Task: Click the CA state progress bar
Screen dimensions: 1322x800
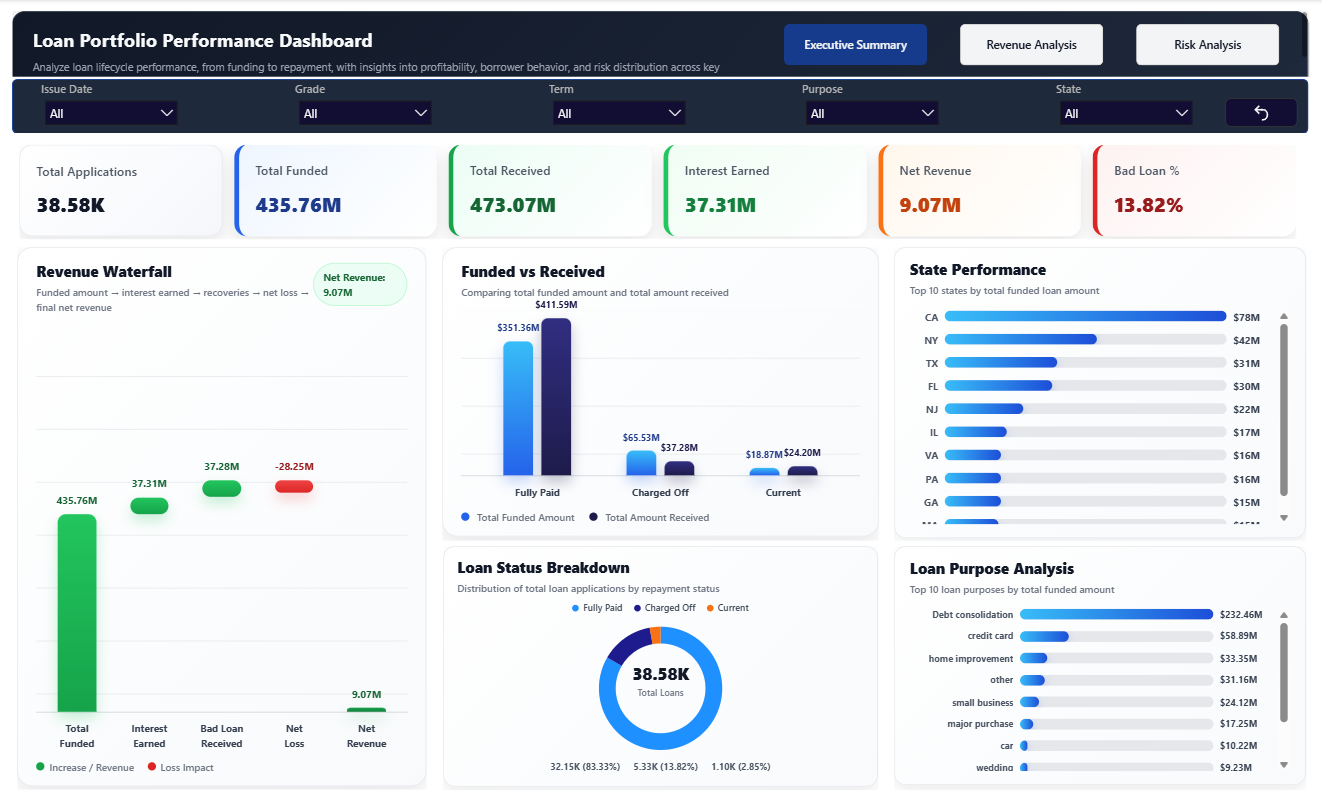Action: 1085,316
